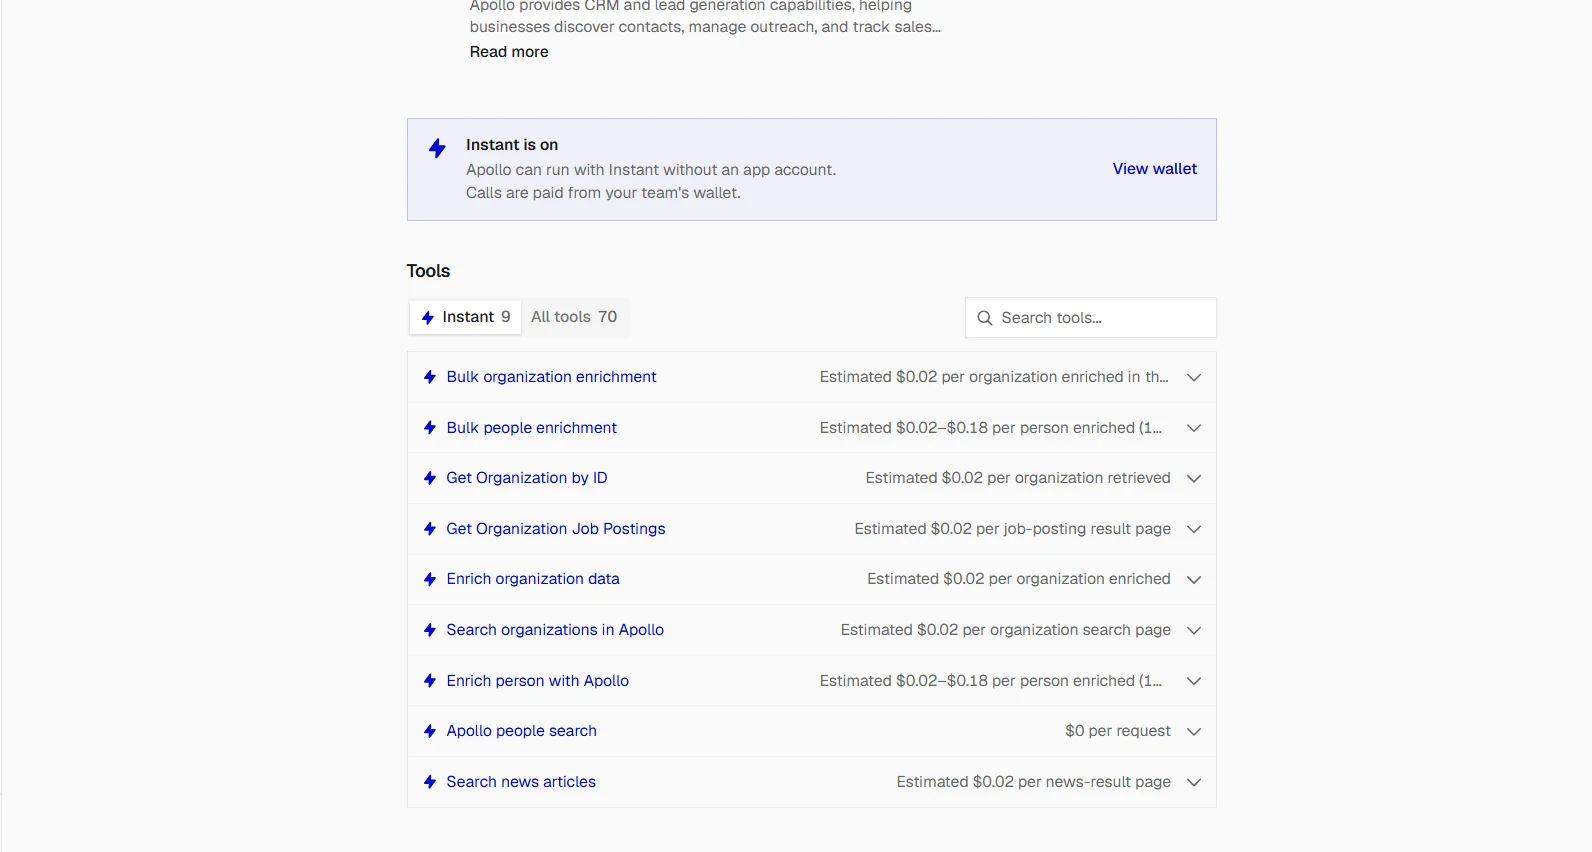Open Enrich person with Apollo tool

(x=538, y=681)
